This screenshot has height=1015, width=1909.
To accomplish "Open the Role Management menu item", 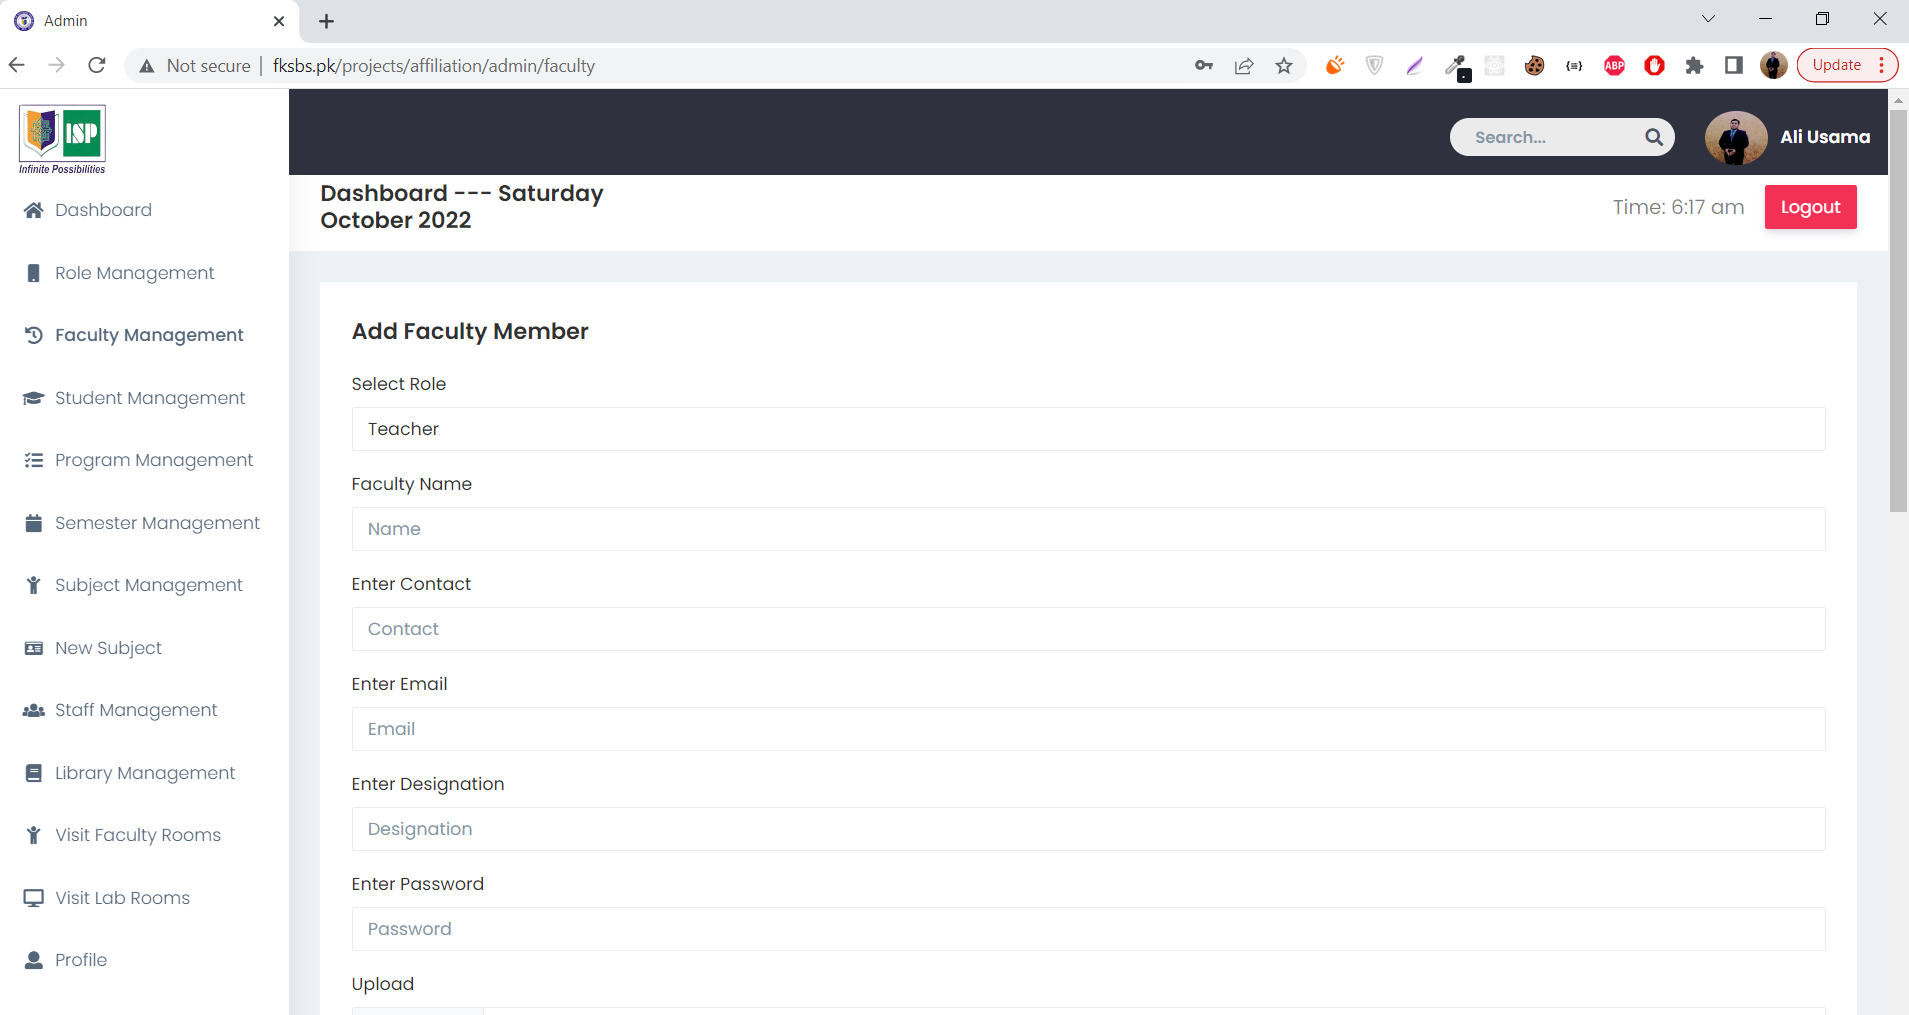I will [134, 273].
